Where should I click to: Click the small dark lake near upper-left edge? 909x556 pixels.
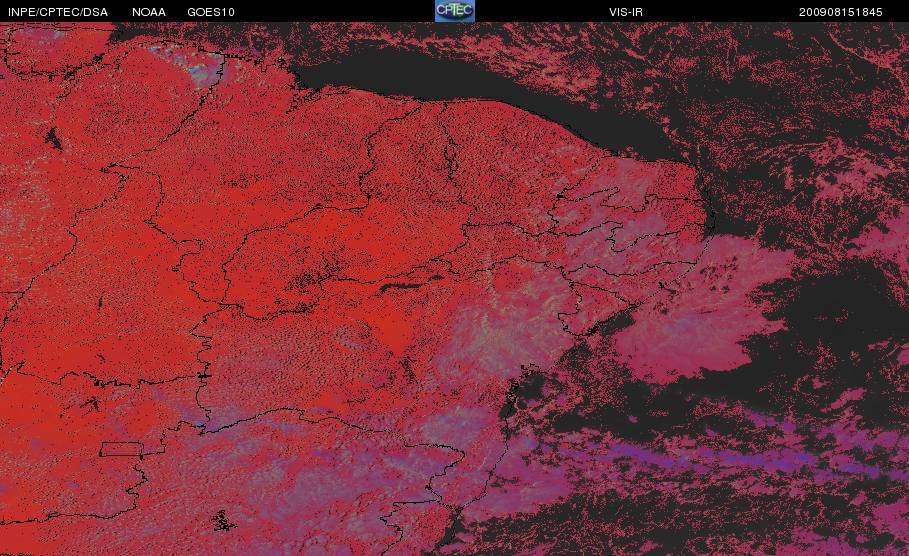click(x=53, y=138)
